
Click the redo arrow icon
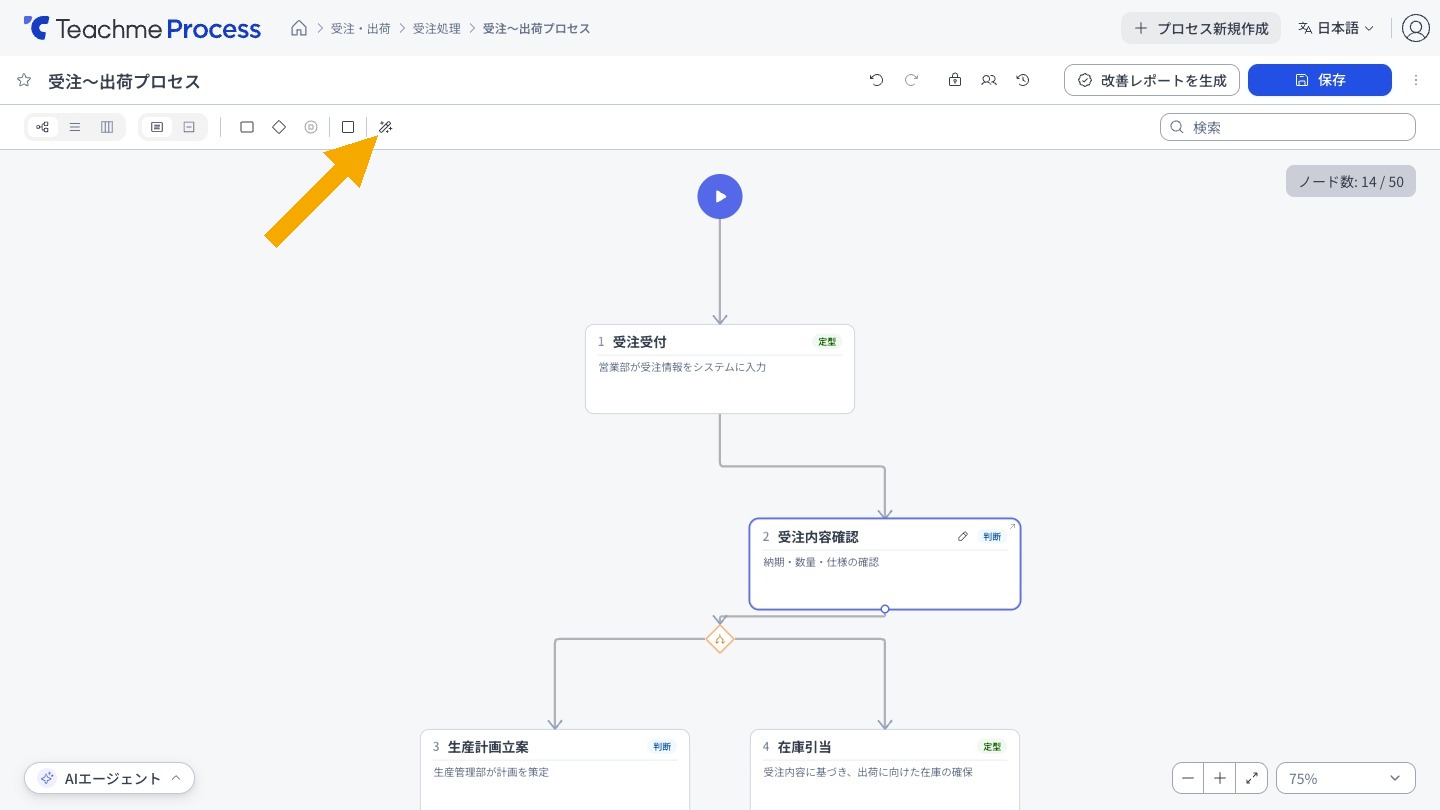tap(911, 80)
